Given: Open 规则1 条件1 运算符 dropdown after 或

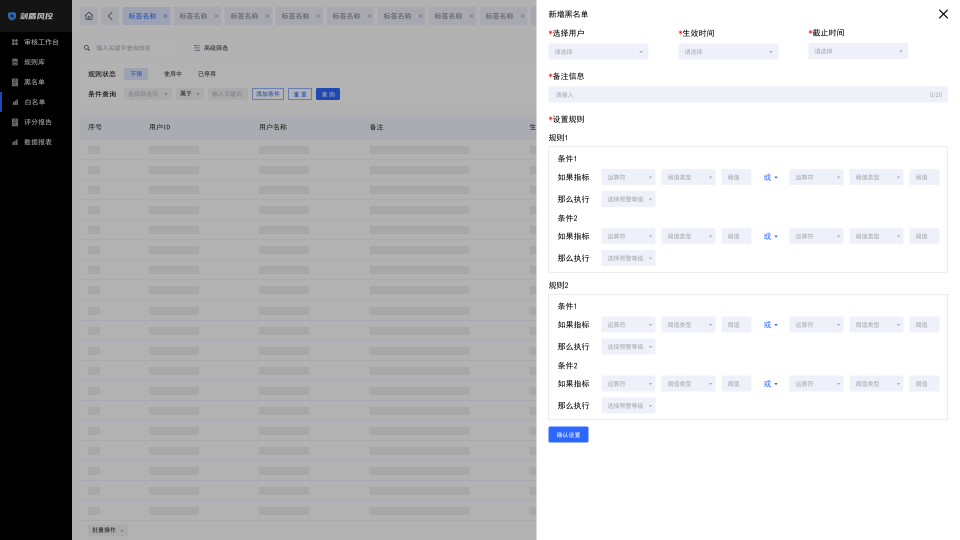Looking at the screenshot, I should click(816, 178).
